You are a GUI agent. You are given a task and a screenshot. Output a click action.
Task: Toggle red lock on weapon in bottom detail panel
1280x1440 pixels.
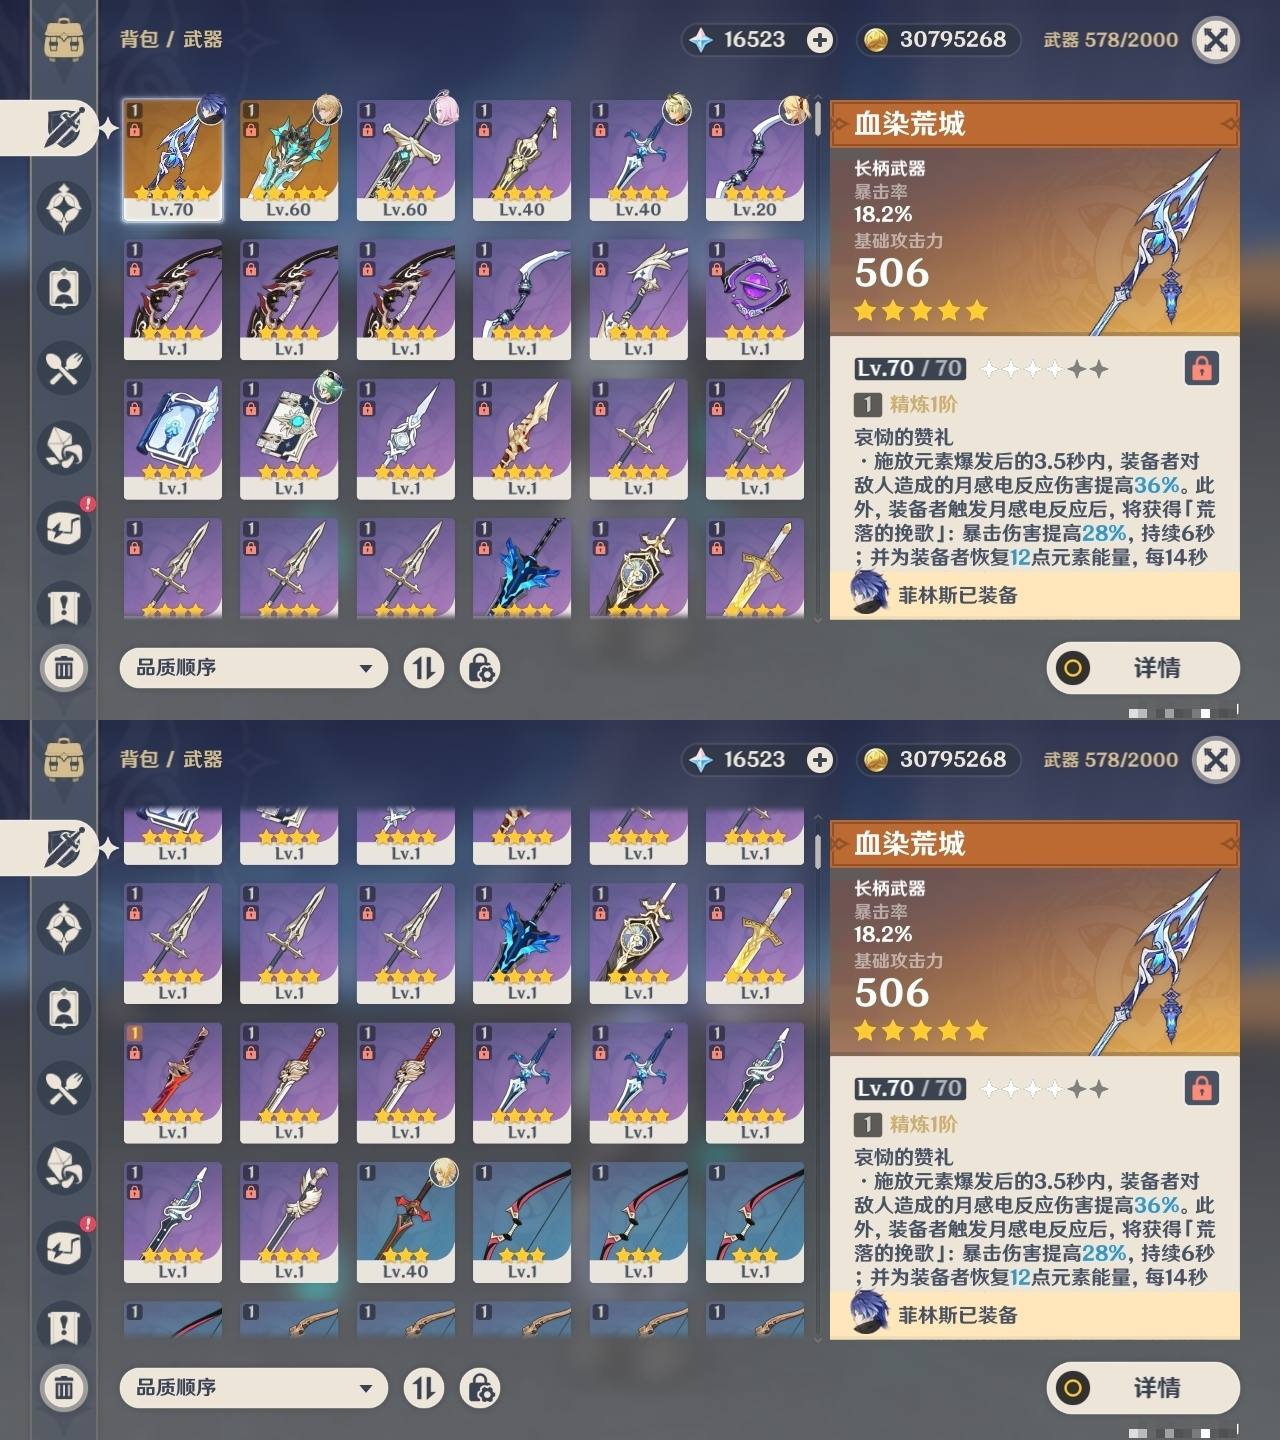tap(1202, 1088)
